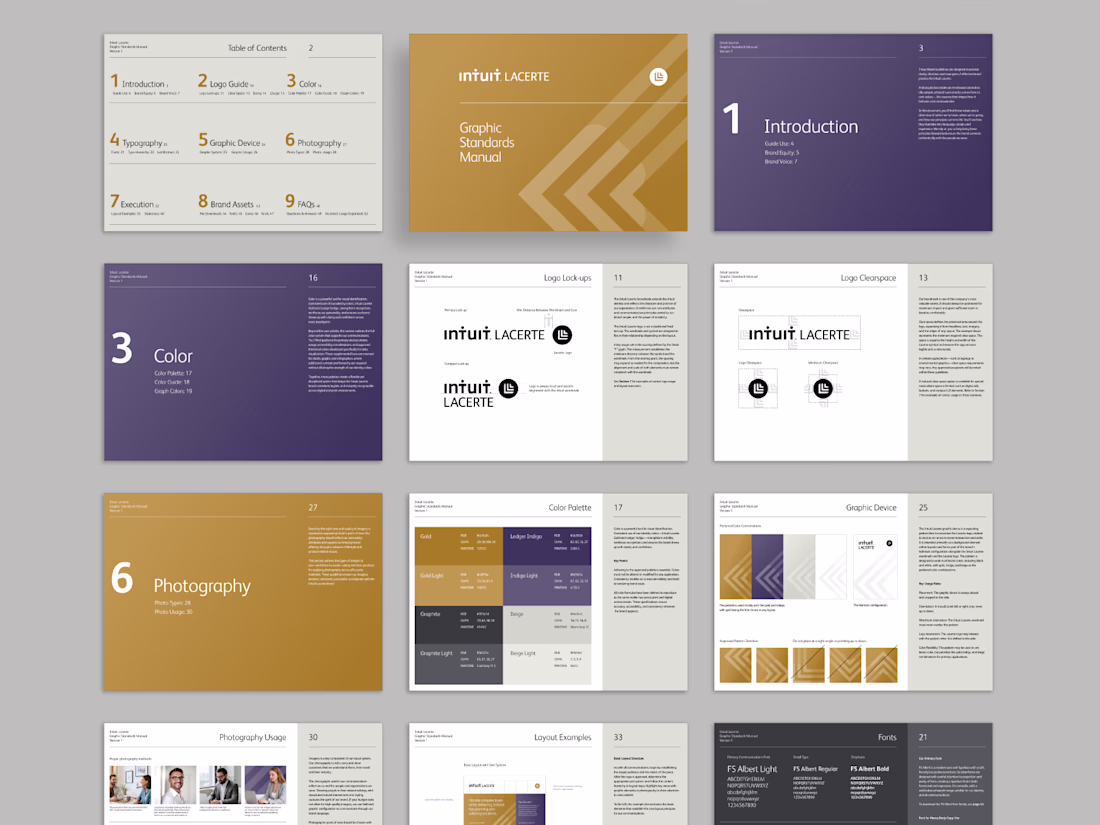Click the 'Color Palette' page heading
This screenshot has width=1100, height=825.
570,507
